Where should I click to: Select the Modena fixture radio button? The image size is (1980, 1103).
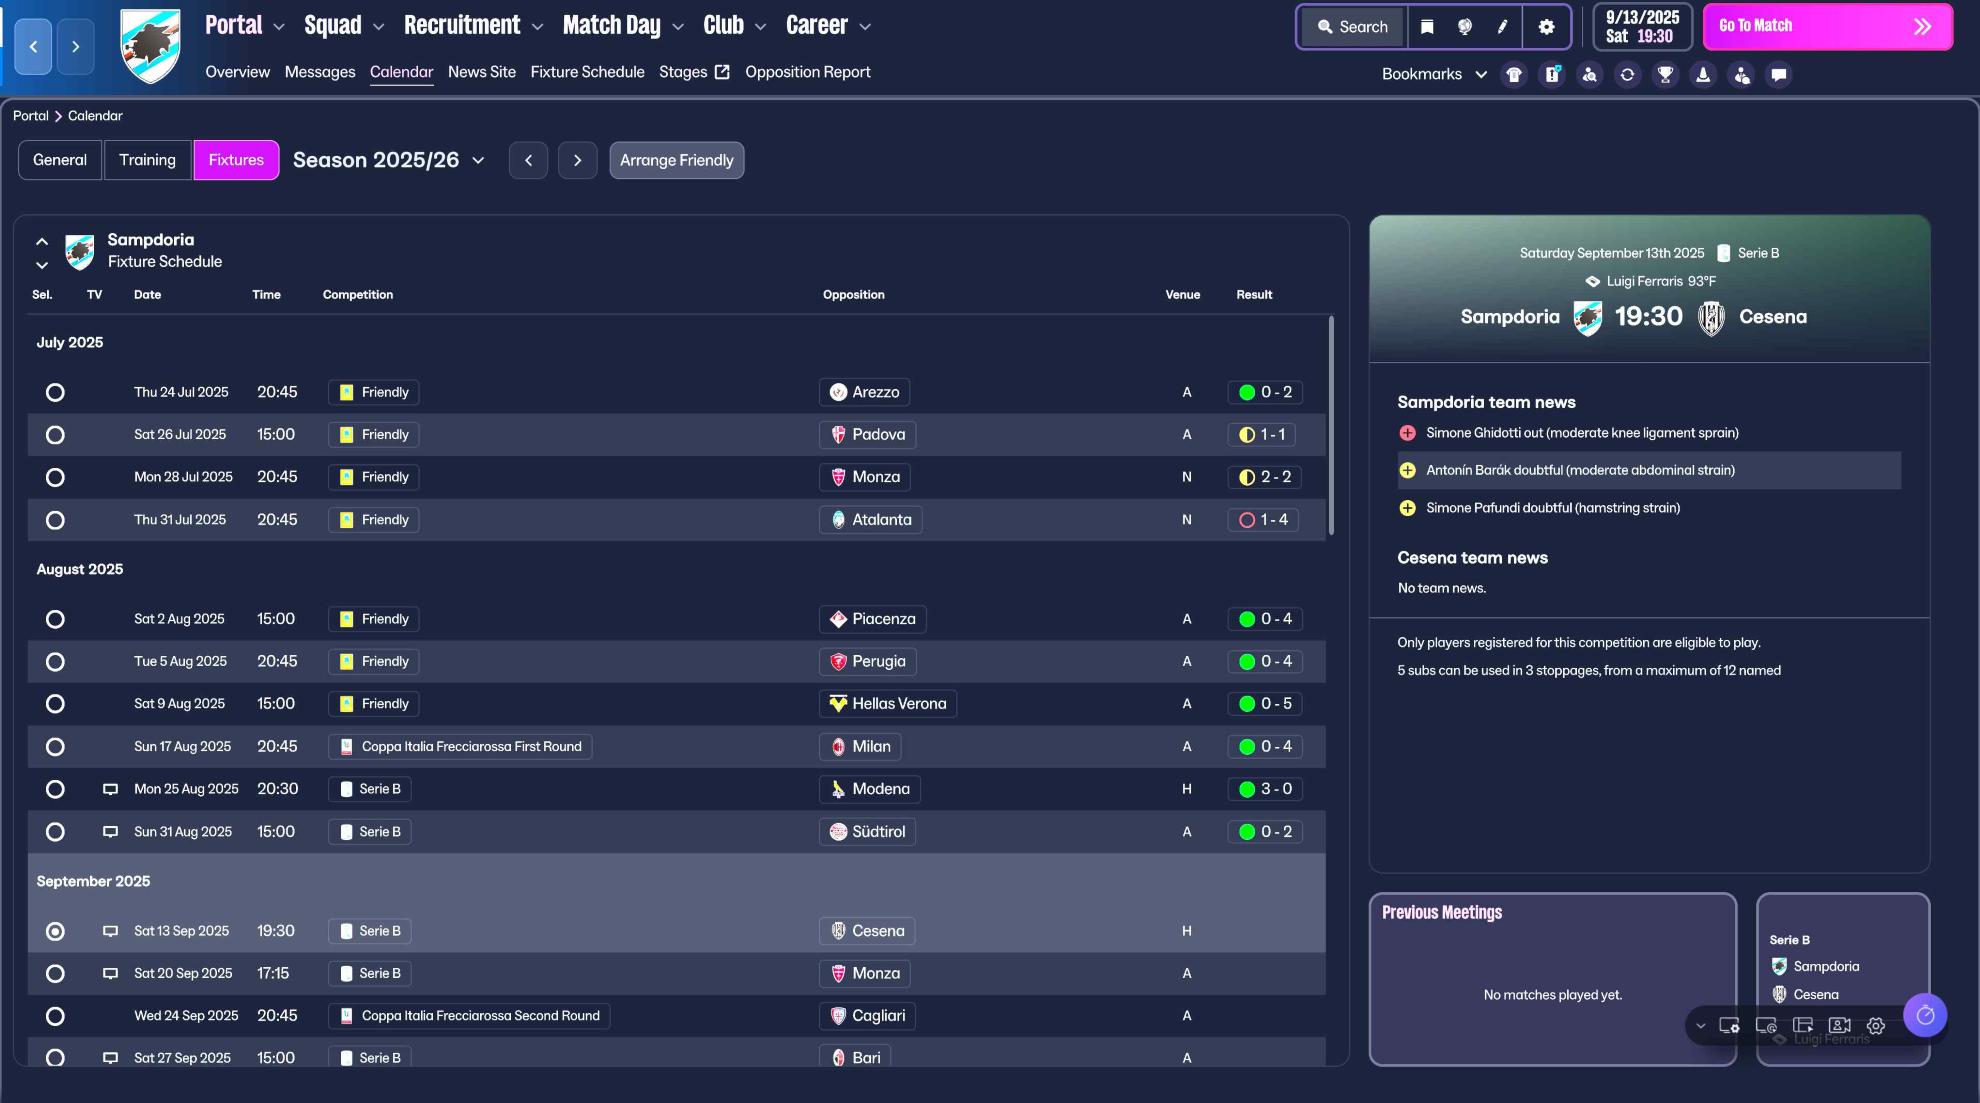point(55,789)
